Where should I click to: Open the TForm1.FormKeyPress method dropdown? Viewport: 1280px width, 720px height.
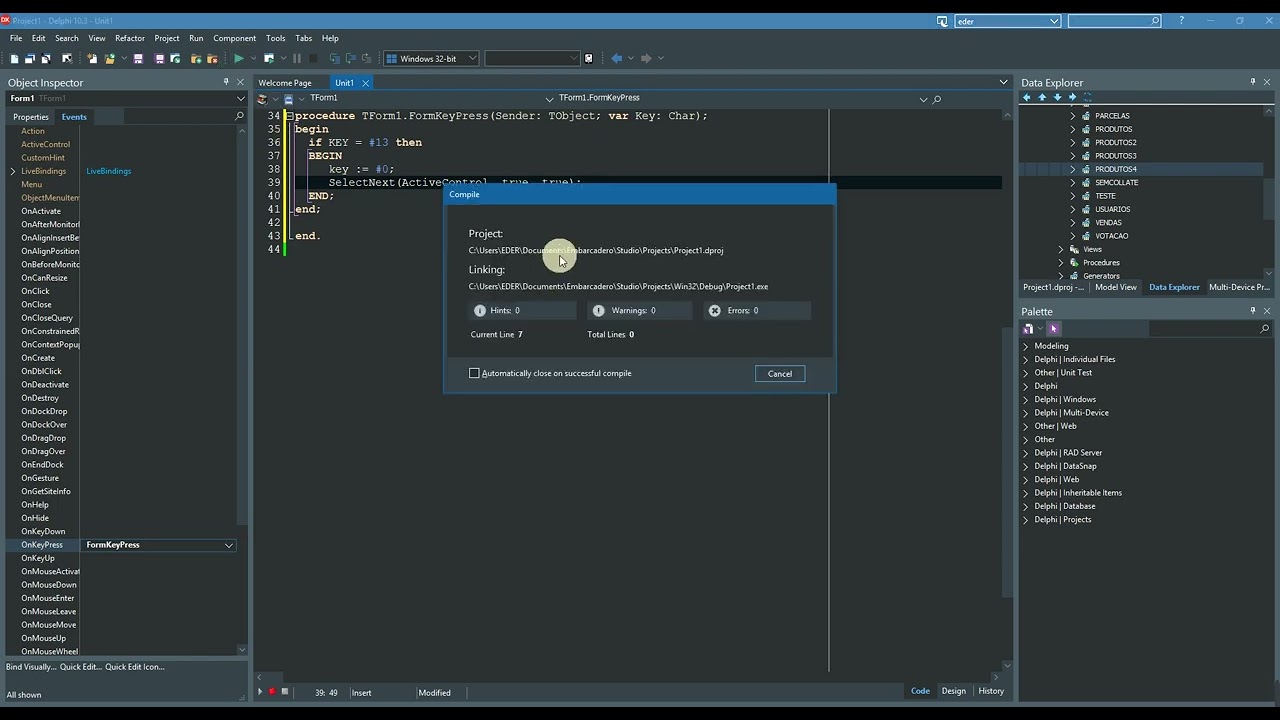click(923, 99)
